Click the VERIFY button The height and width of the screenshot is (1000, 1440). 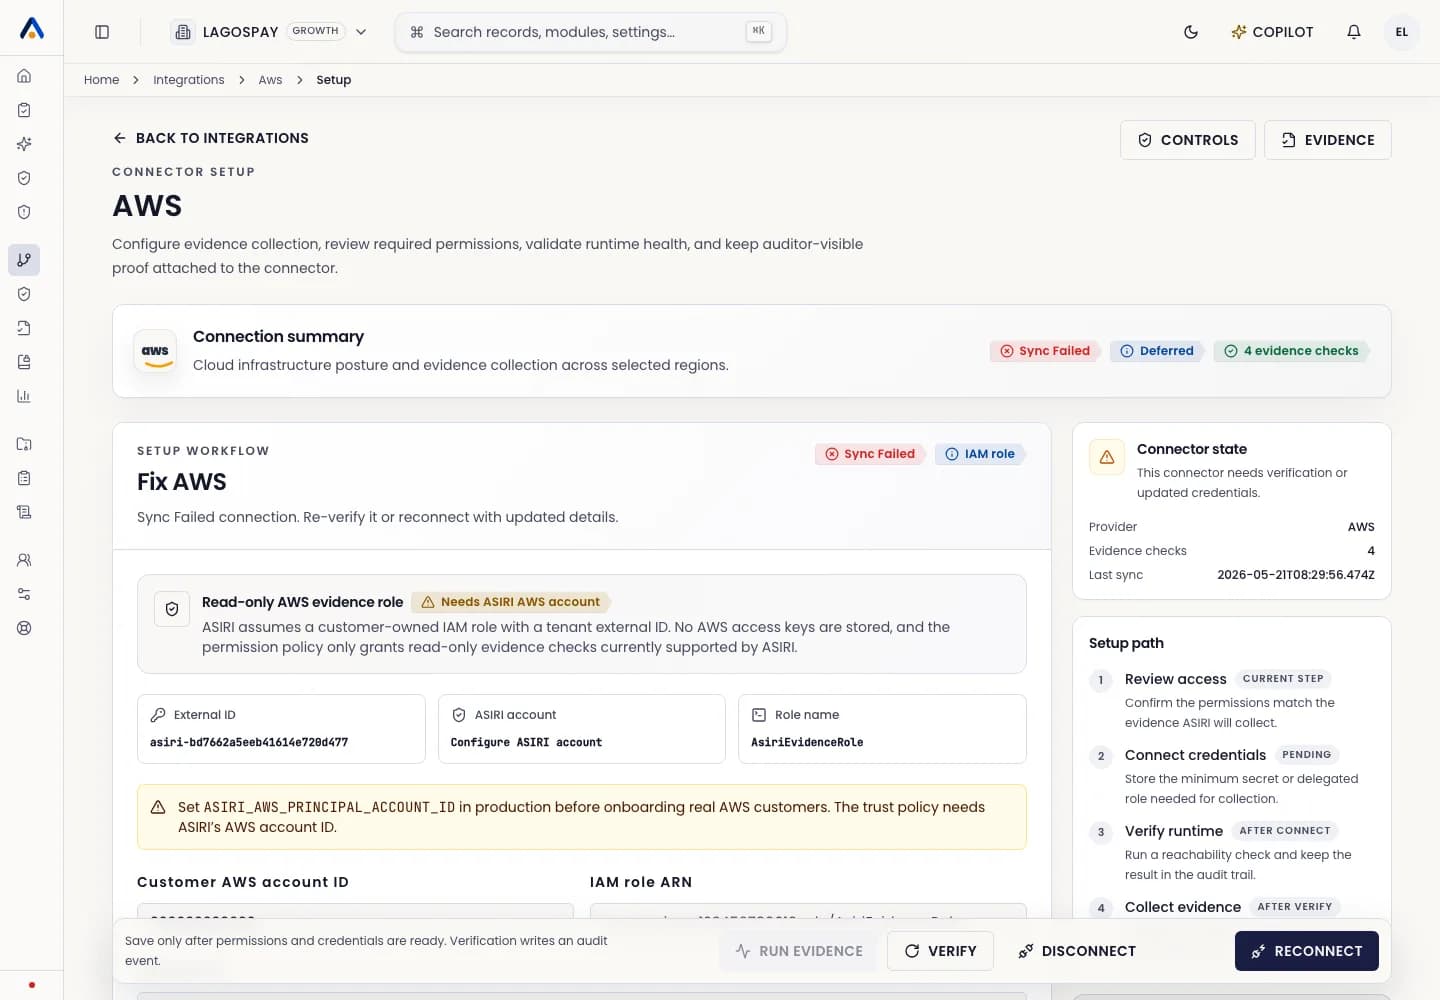(940, 951)
